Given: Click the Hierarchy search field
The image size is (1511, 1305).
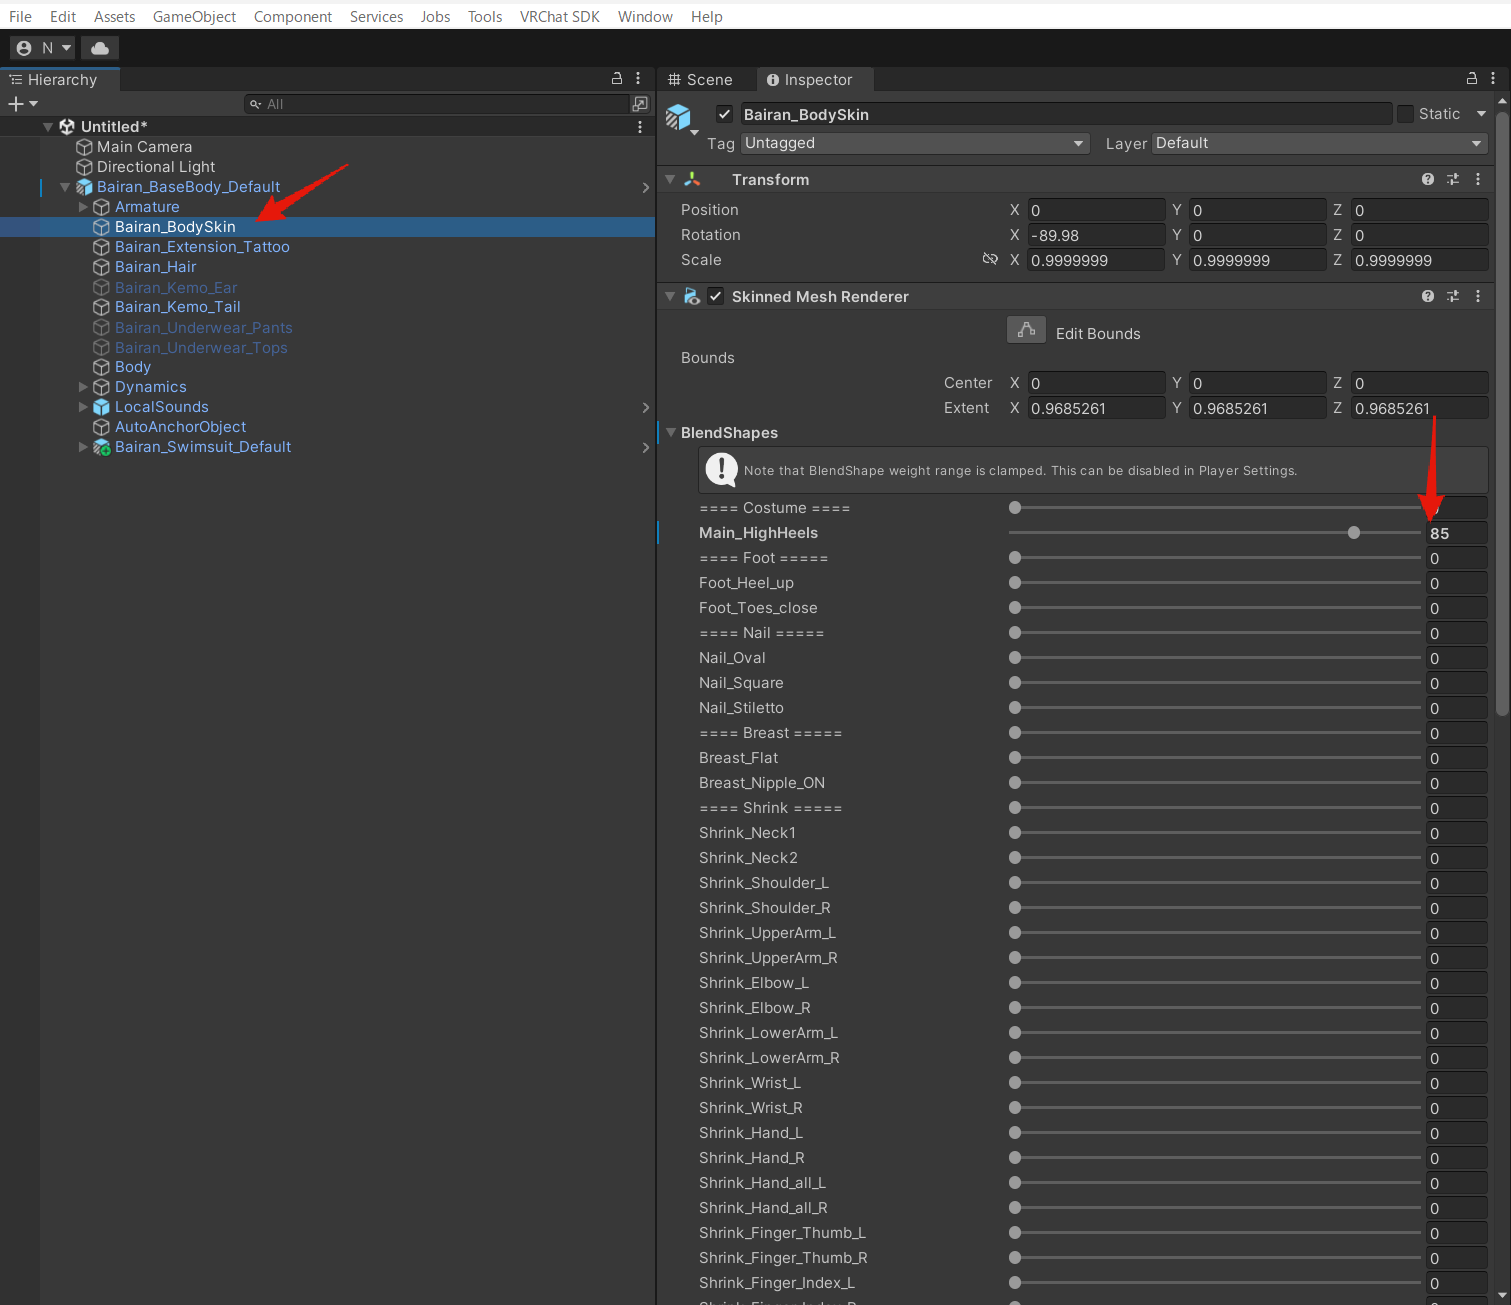Looking at the screenshot, I should click(436, 104).
